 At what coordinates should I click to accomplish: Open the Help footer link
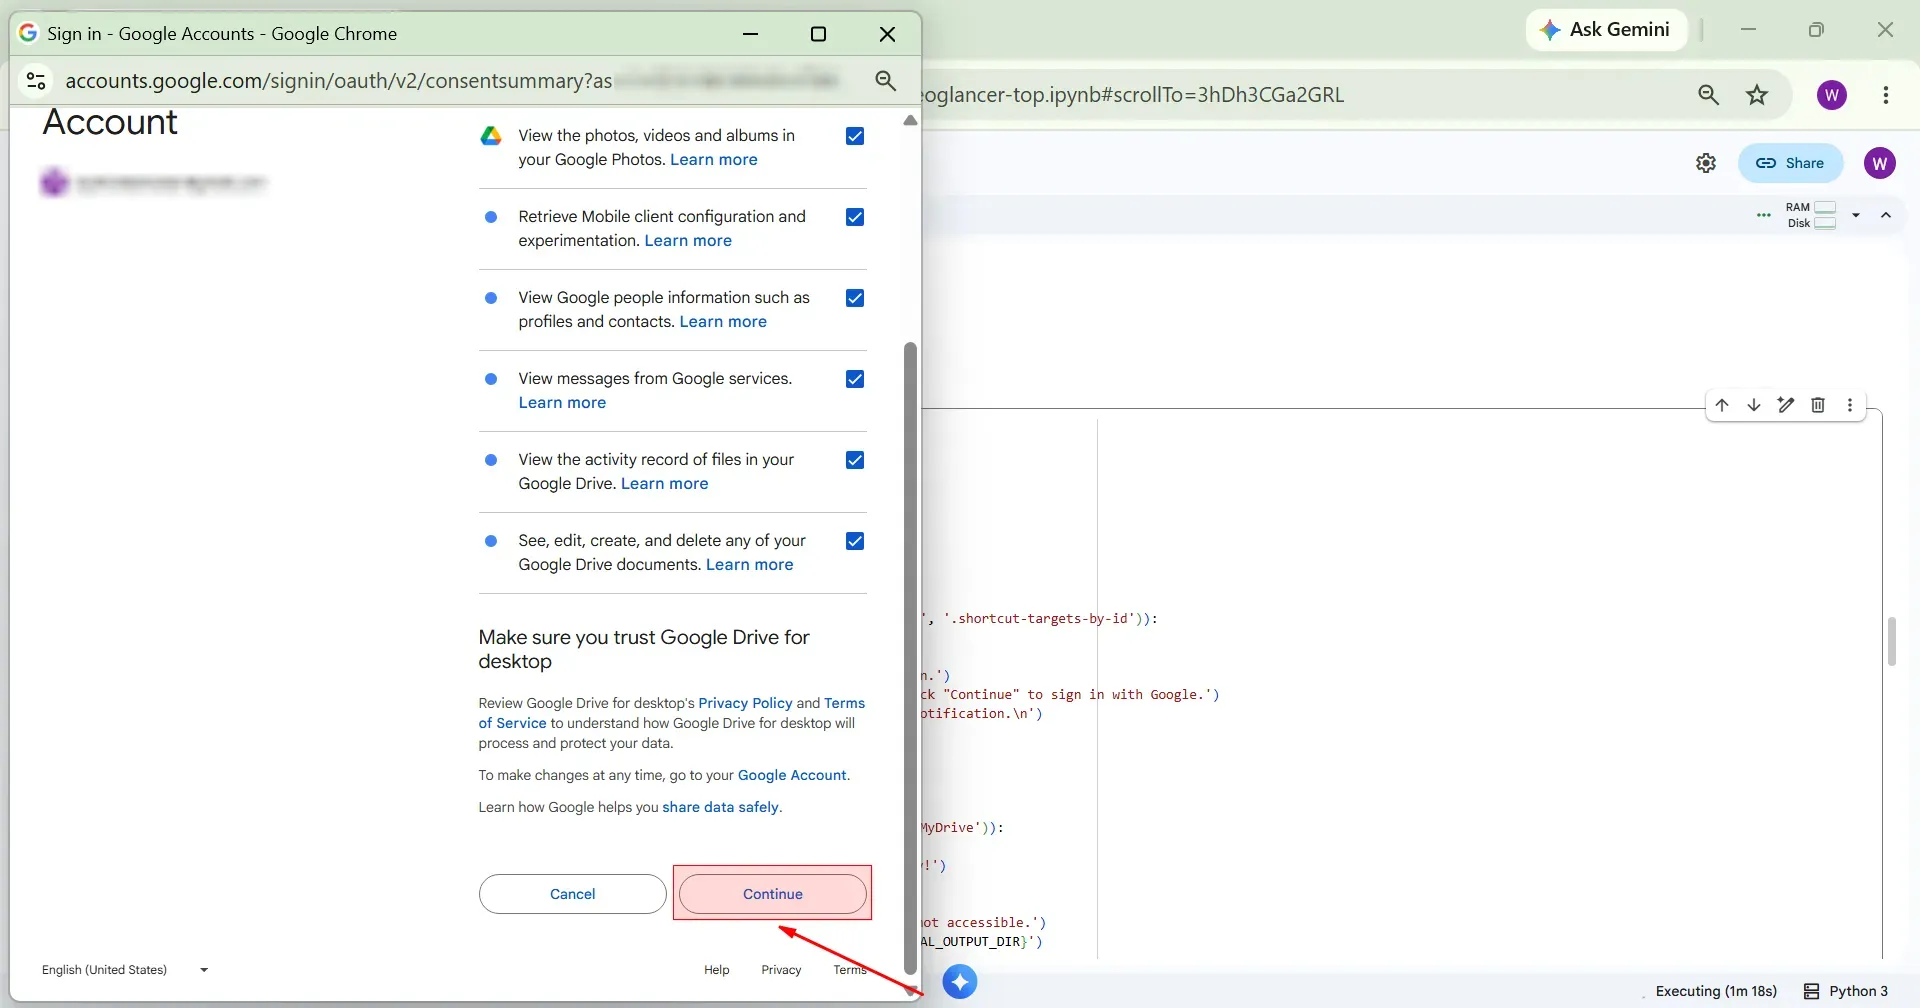[x=716, y=970]
